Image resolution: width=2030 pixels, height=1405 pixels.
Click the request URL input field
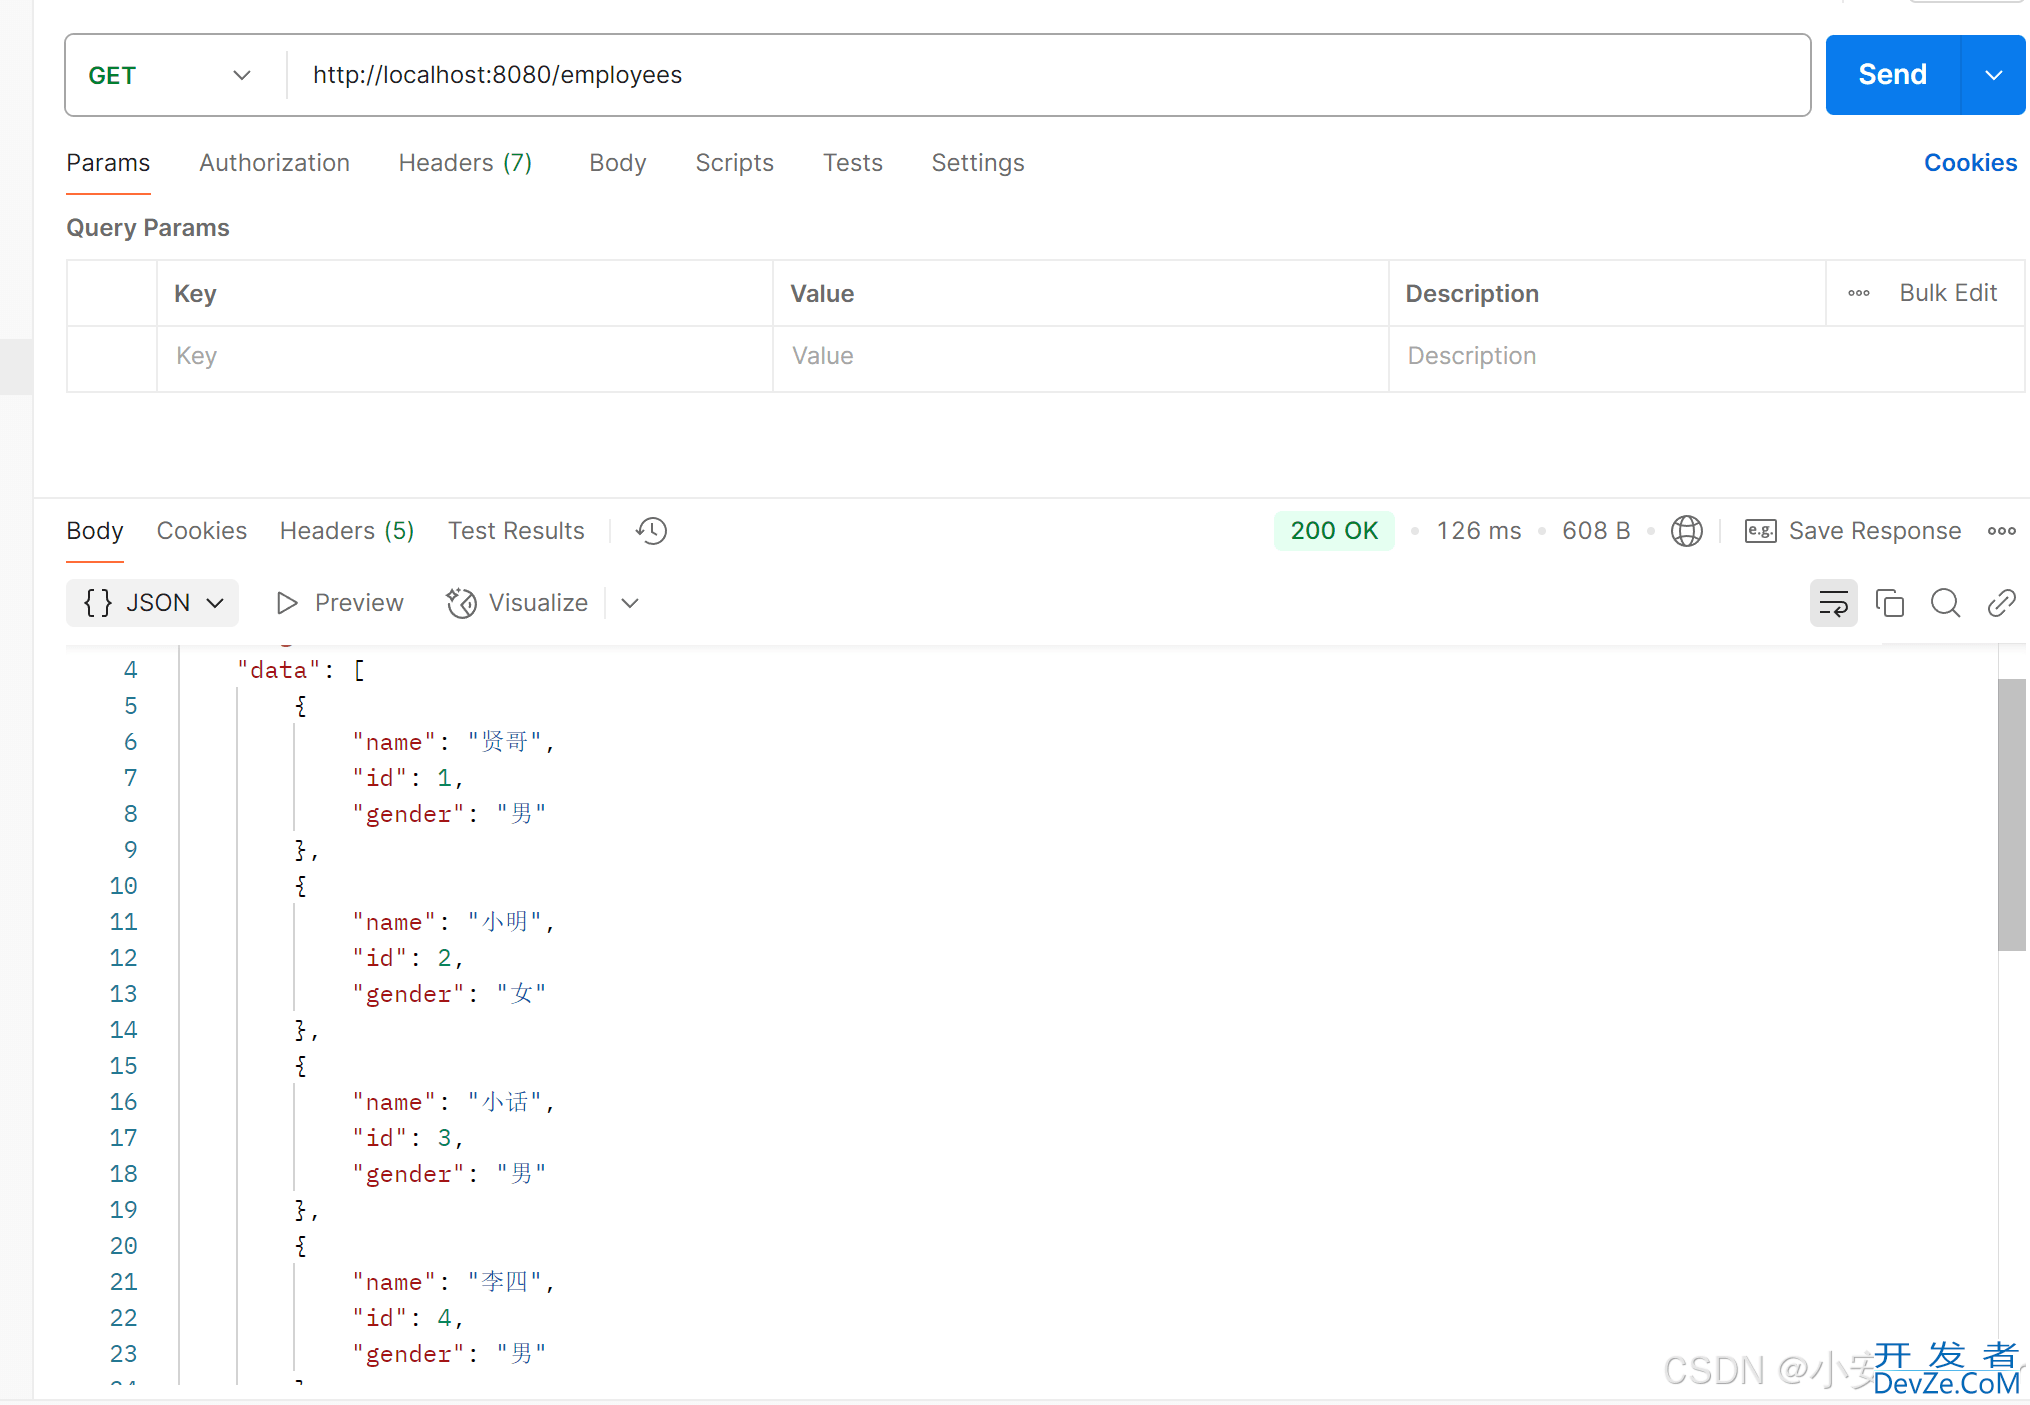coord(1048,75)
